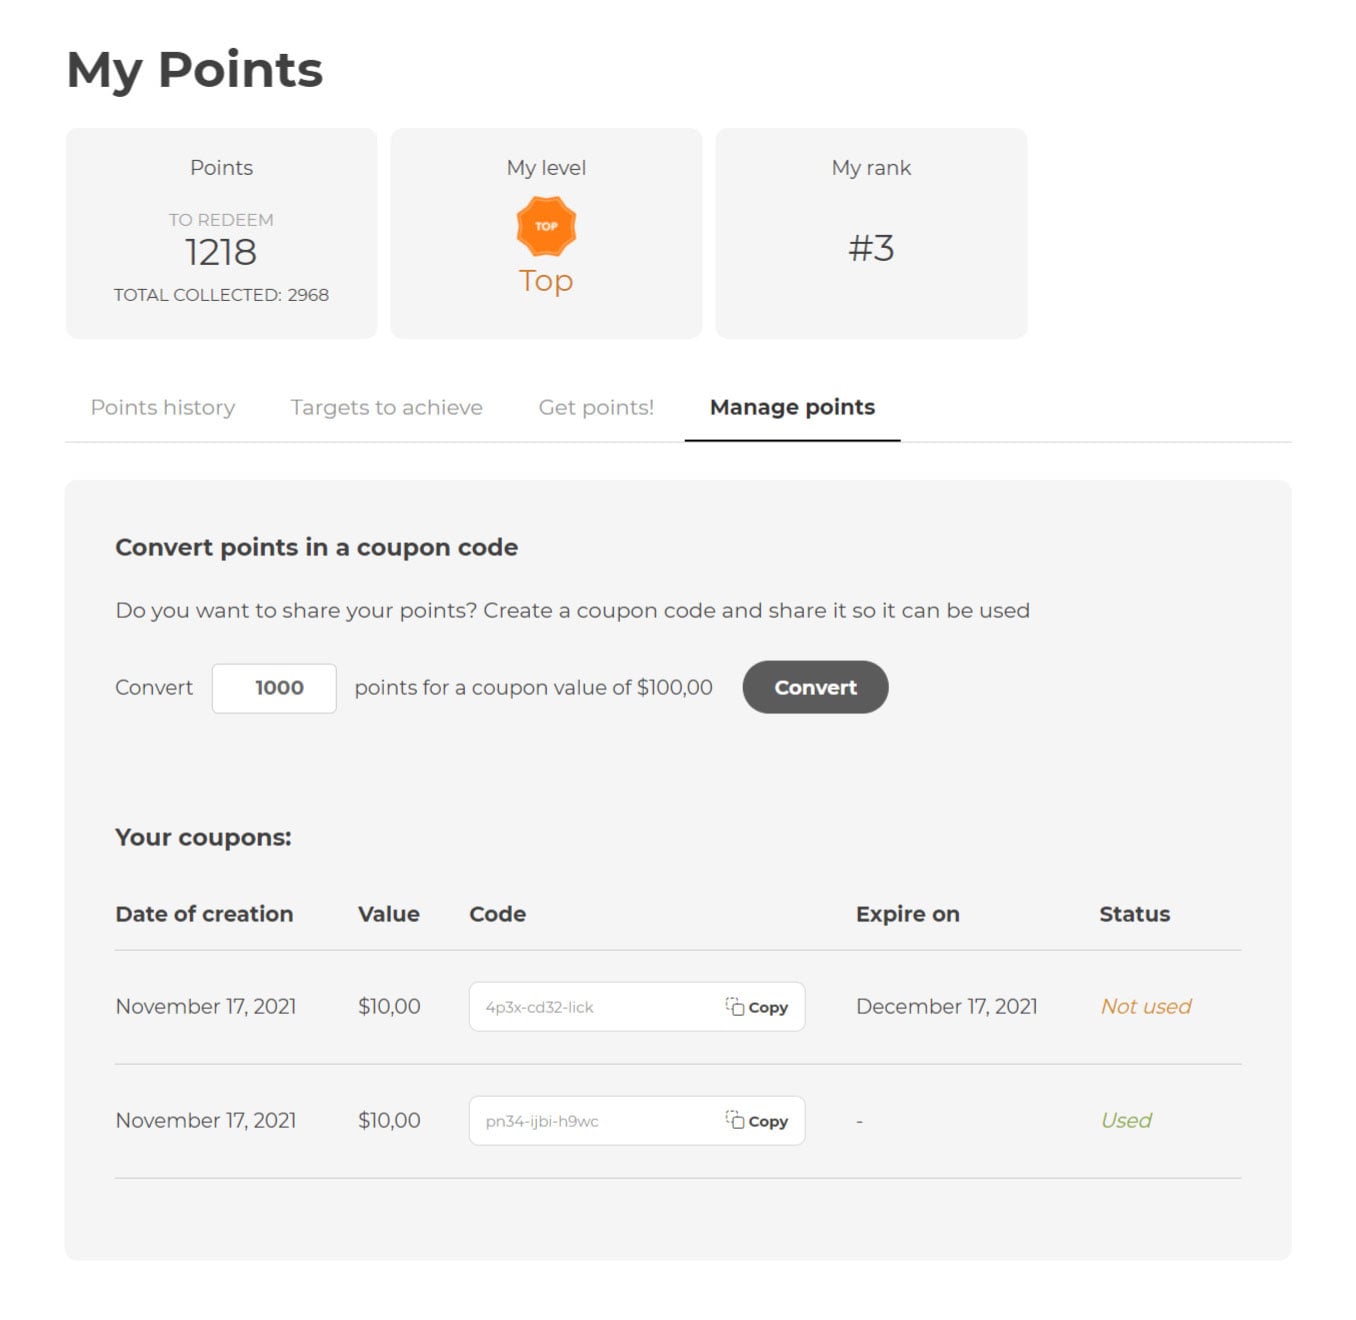Screen dimensions: 1356x1320
Task: Click the #3 rank number
Action: tap(871, 248)
